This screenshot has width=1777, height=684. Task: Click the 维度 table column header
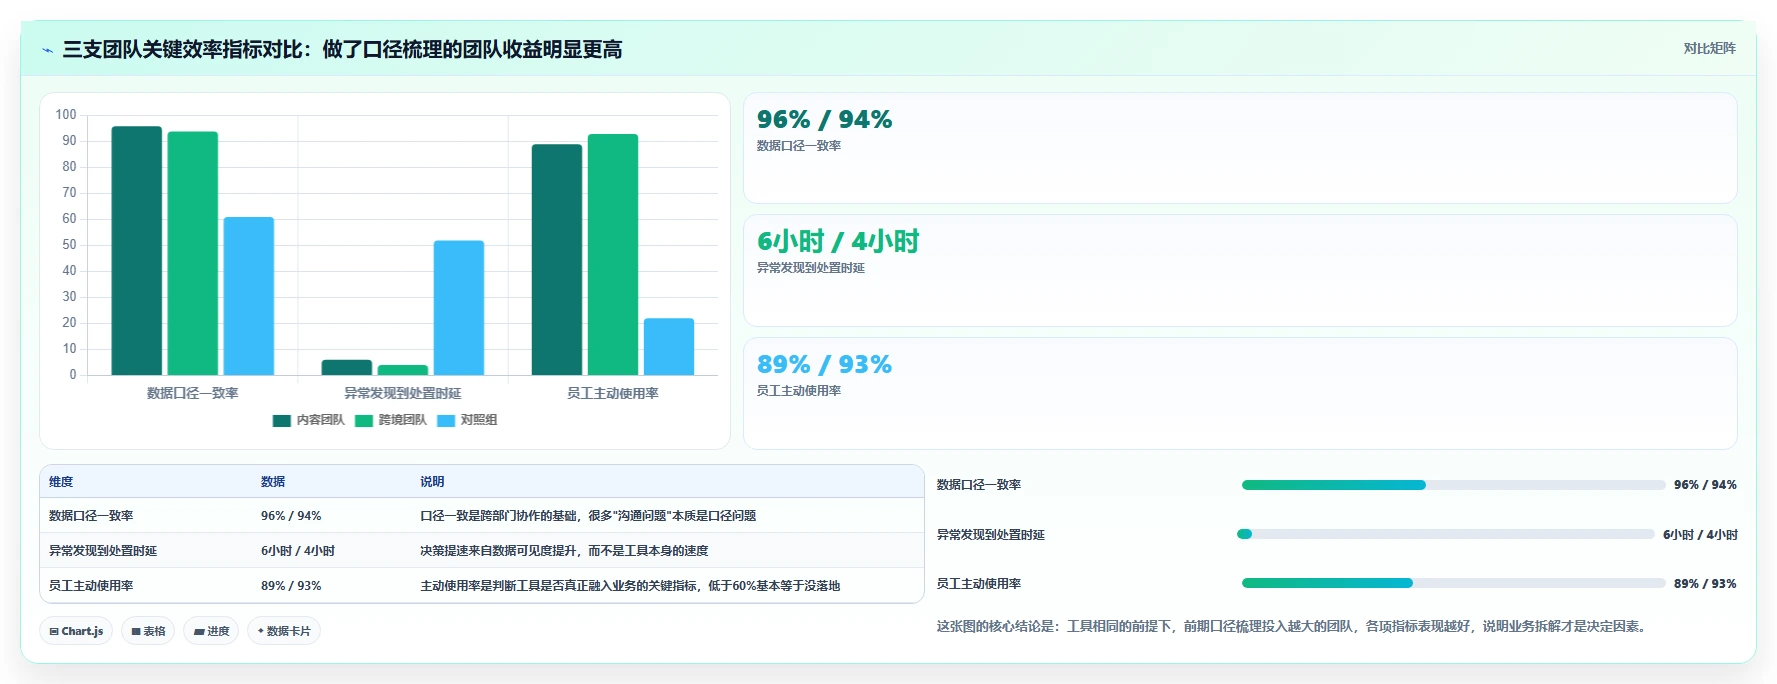click(61, 482)
